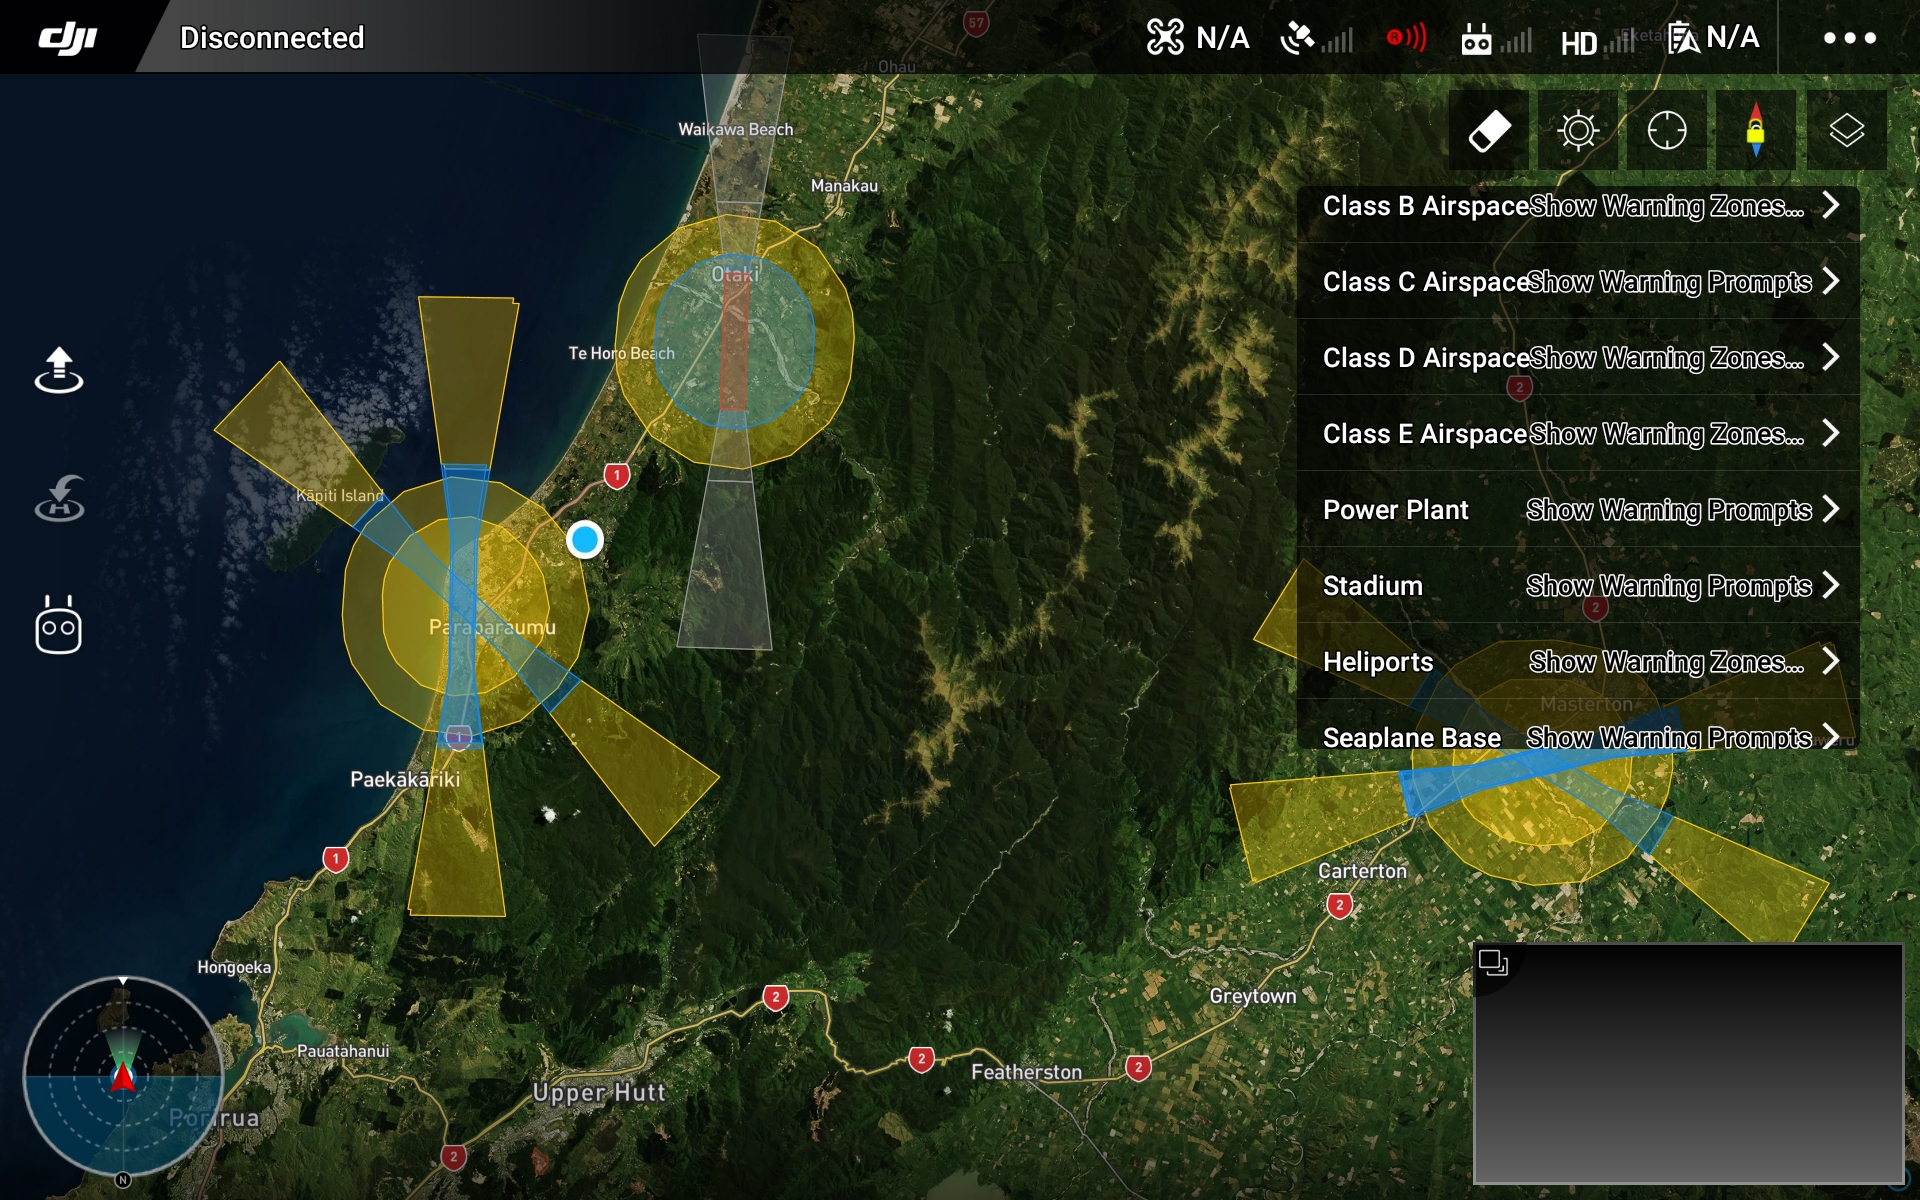The width and height of the screenshot is (1920, 1200).
Task: Select the Power Plant label
Action: pyautogui.click(x=1396, y=510)
